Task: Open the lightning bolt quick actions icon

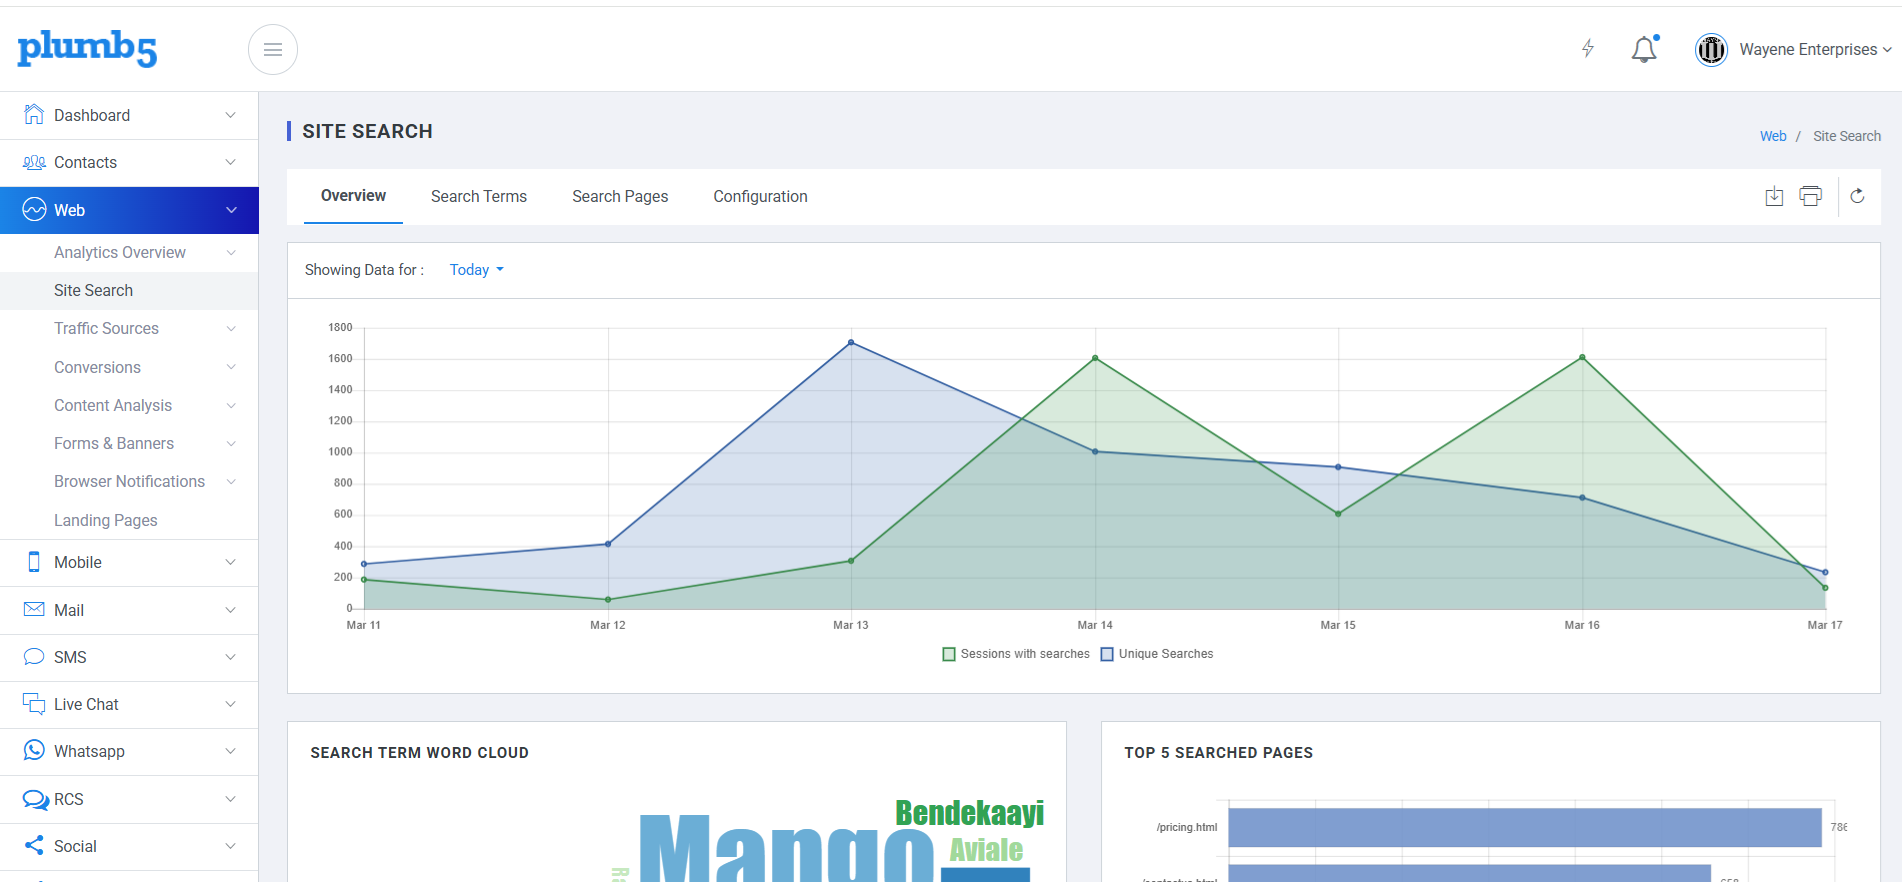Action: pyautogui.click(x=1588, y=49)
